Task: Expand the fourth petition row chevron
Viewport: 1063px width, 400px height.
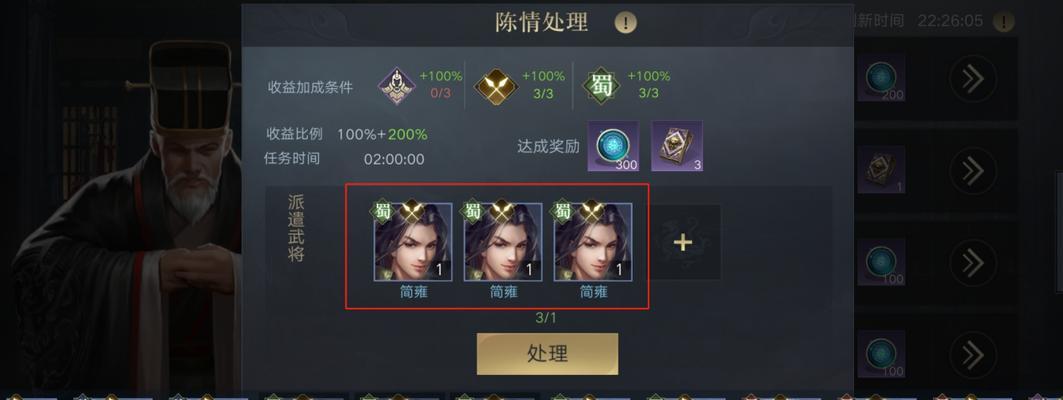Action: pyautogui.click(x=973, y=354)
